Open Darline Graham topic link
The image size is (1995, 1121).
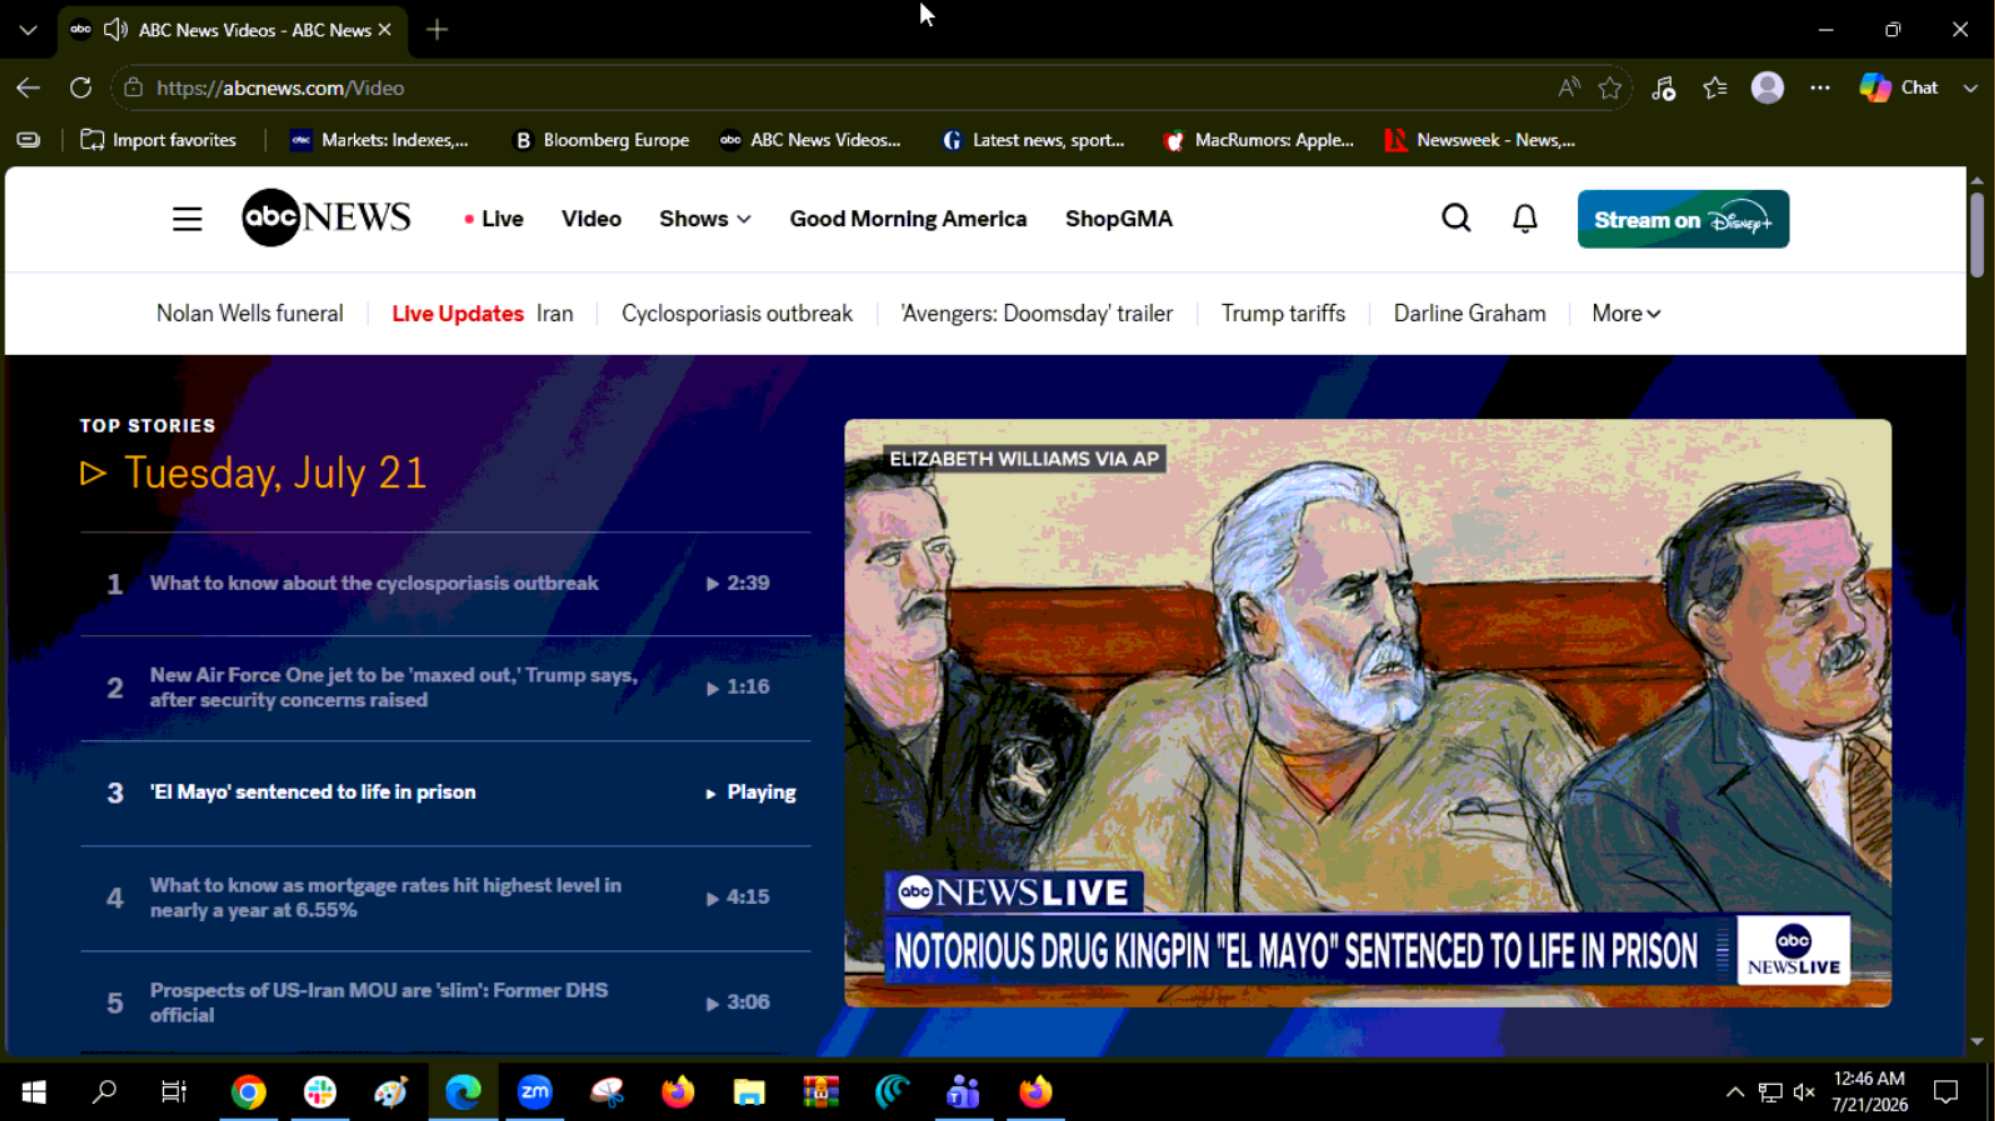pyautogui.click(x=1469, y=314)
